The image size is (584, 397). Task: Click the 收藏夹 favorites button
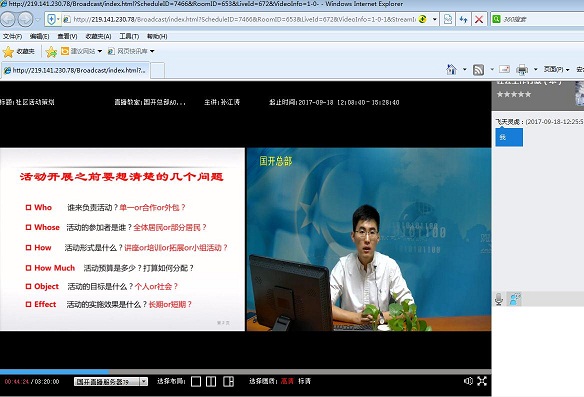(19, 51)
